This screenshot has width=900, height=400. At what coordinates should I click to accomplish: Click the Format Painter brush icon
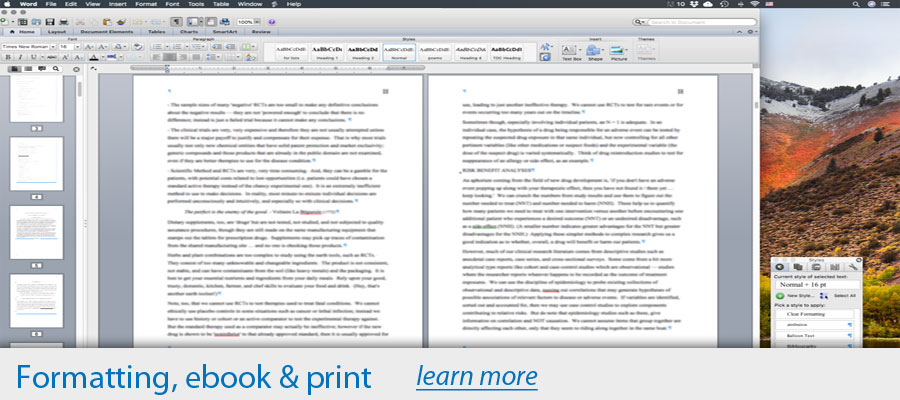pyautogui.click(x=122, y=22)
